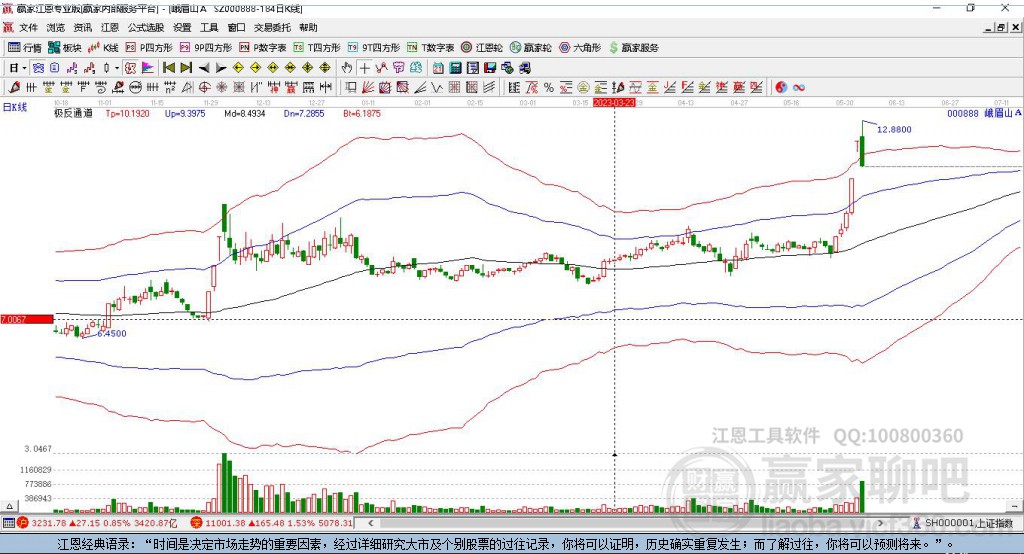1024x554 pixels.
Task: Open the 公式选股 menu
Action: tap(144, 28)
